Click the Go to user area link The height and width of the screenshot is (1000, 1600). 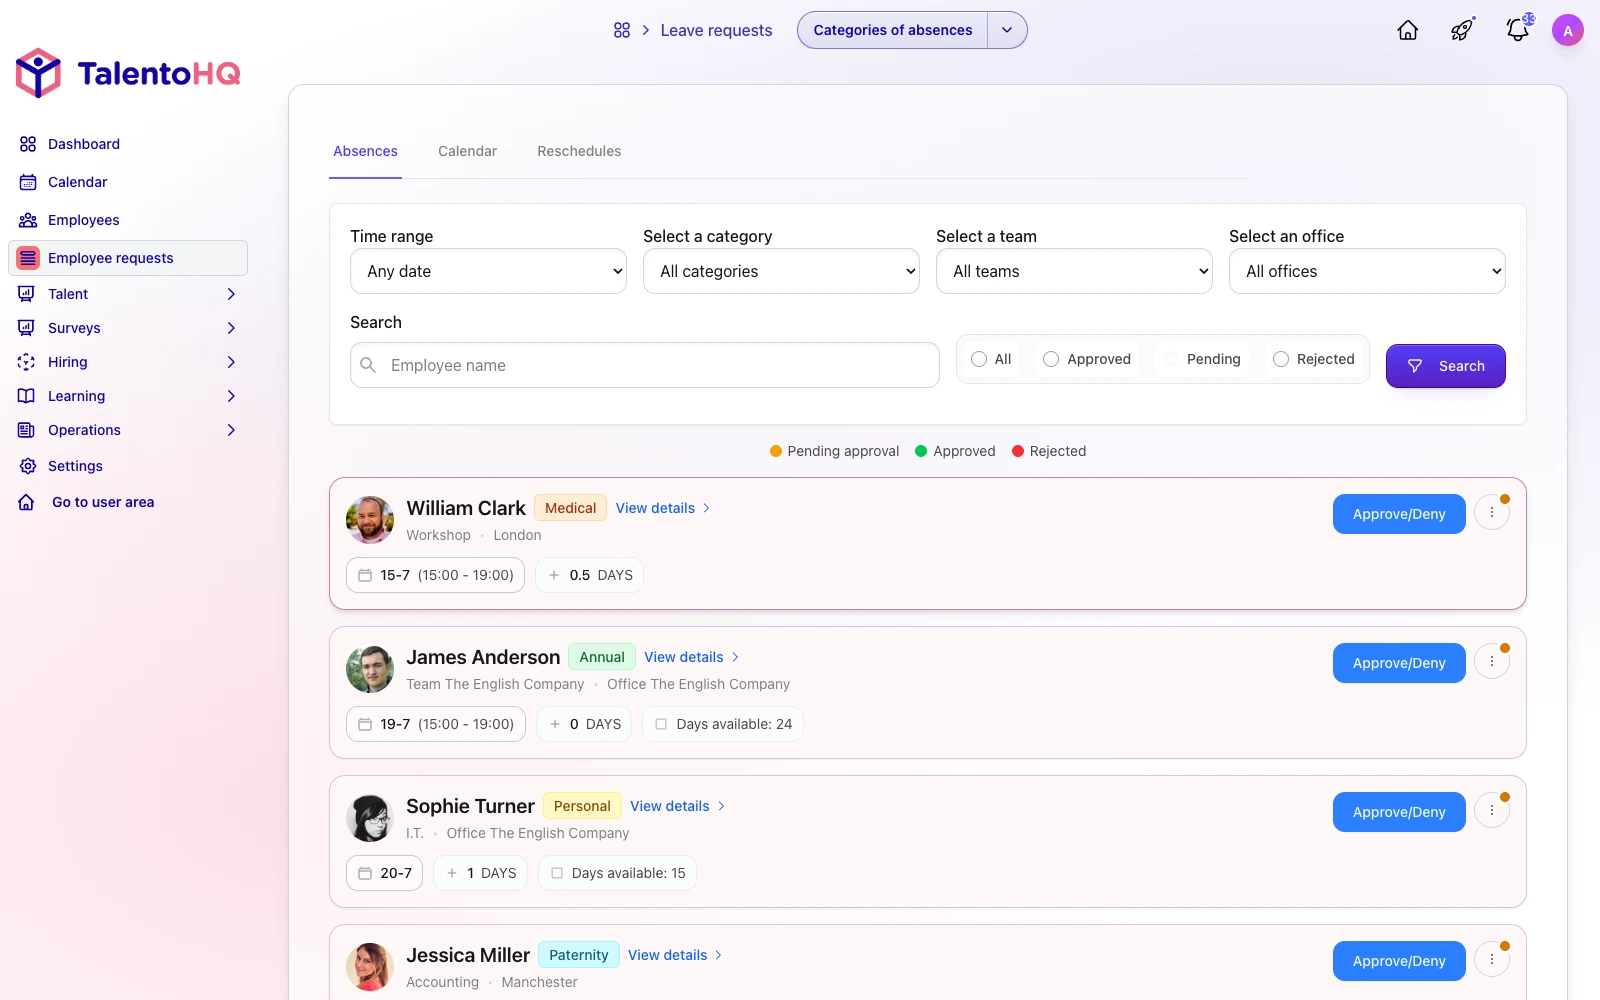point(103,502)
